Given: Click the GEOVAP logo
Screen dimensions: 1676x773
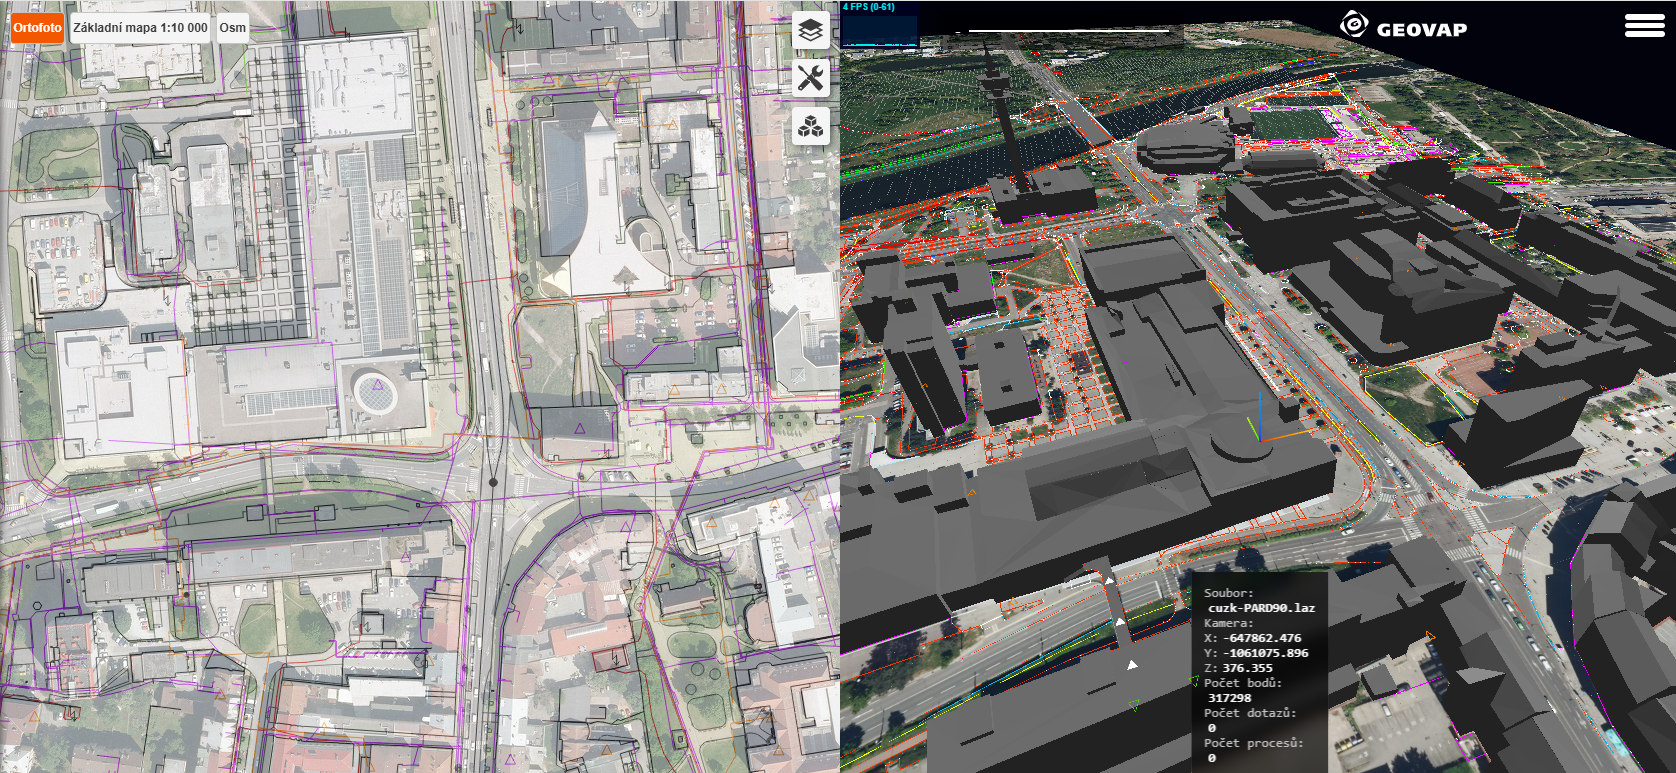Looking at the screenshot, I should coord(1403,27).
